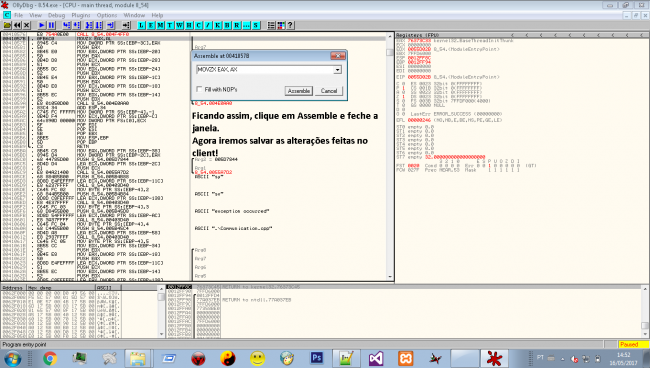Viewport: 650px width, 368px height.
Task: Open the Plugins menu
Action: pos(81,15)
